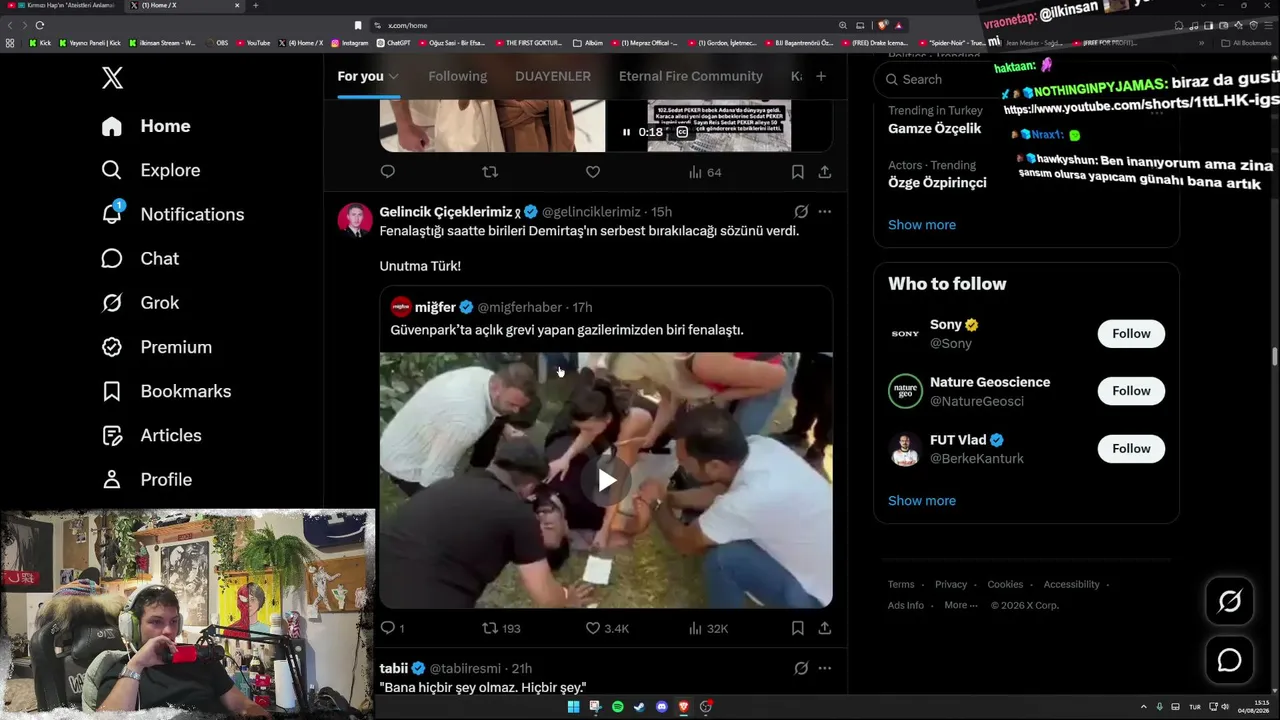Reply to the post with 64 views
Screen dimensions: 1280x720
(388, 172)
